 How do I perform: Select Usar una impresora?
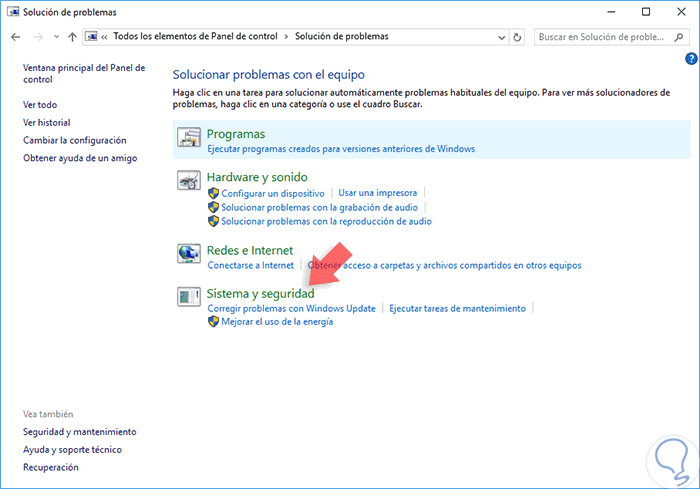pos(378,193)
